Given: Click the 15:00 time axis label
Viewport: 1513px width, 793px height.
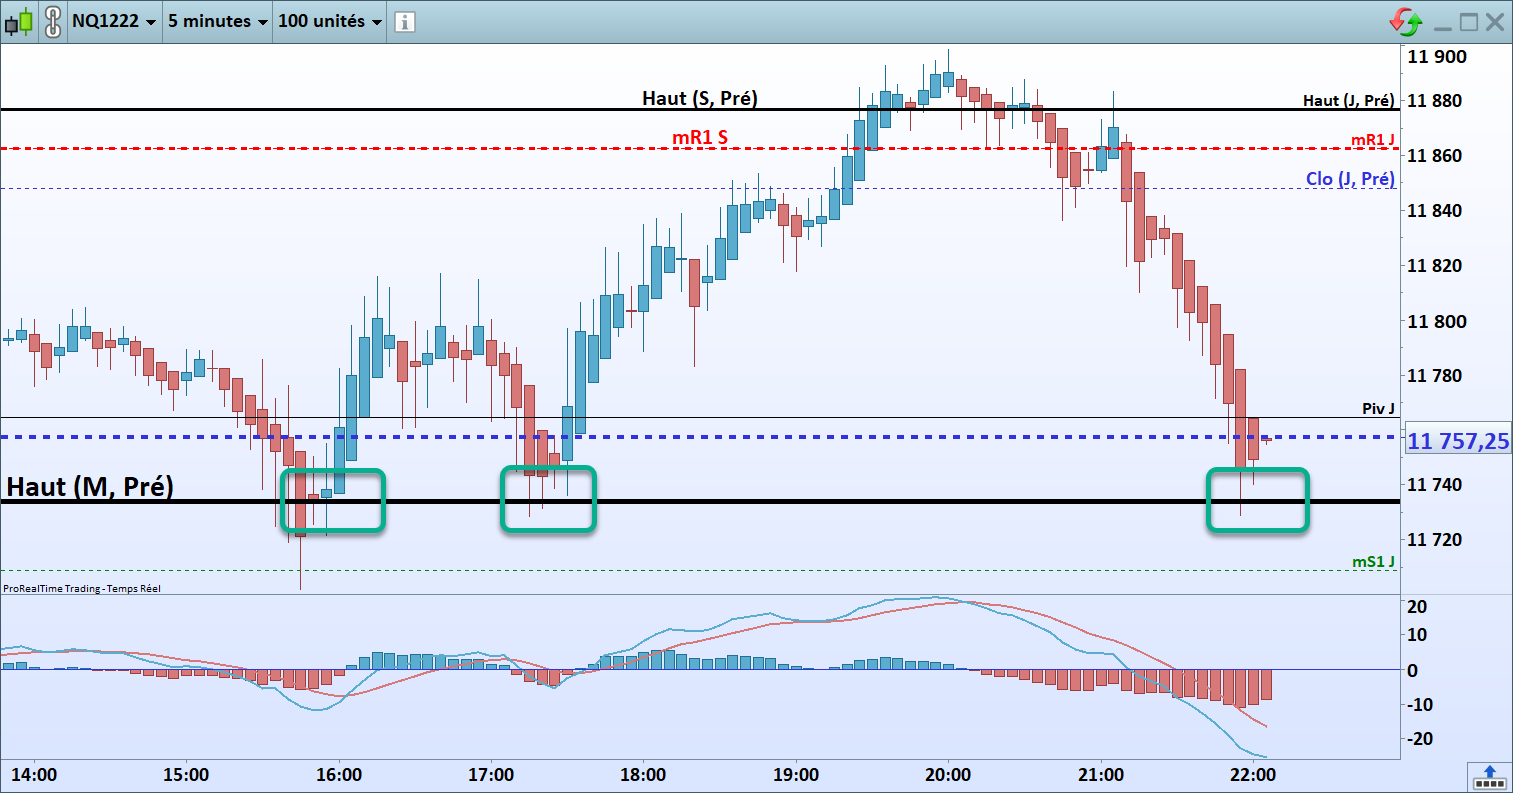Looking at the screenshot, I should point(186,775).
